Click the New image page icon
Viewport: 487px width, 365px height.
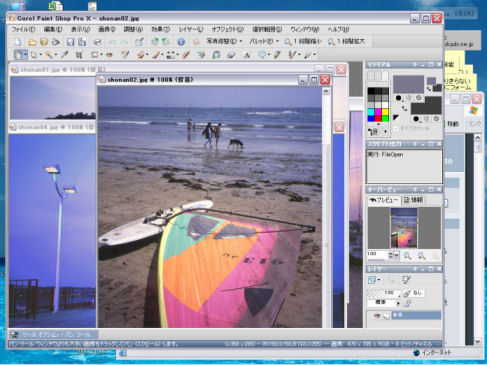pyautogui.click(x=18, y=42)
